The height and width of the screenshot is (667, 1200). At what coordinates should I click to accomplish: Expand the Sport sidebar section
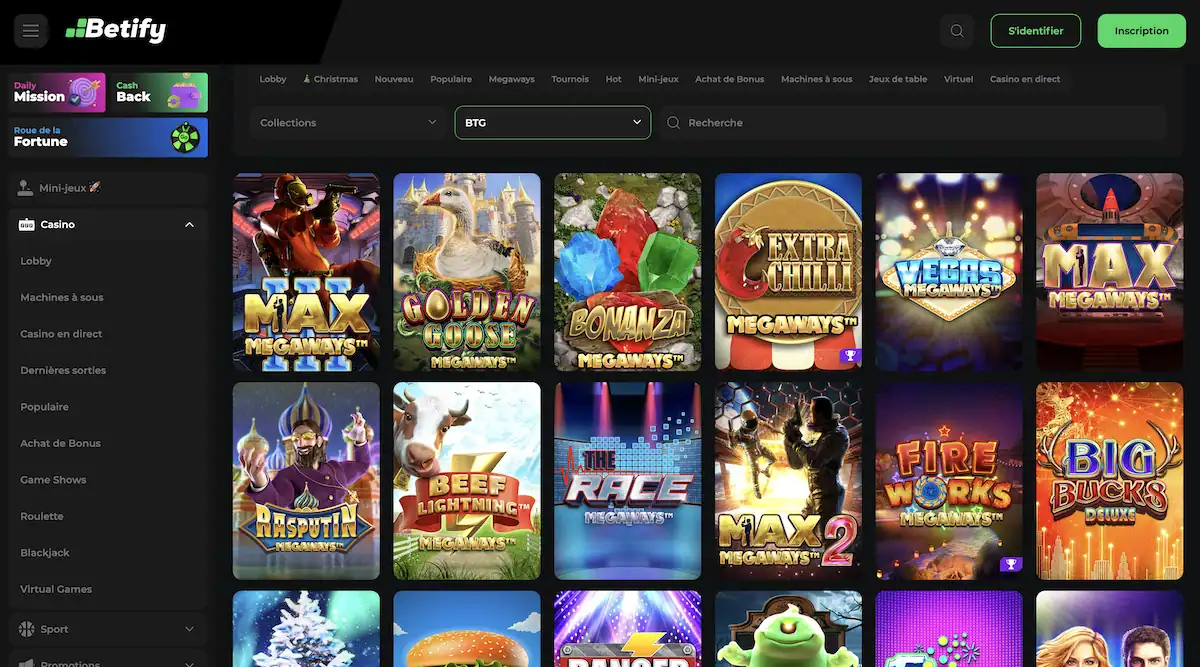[190, 629]
